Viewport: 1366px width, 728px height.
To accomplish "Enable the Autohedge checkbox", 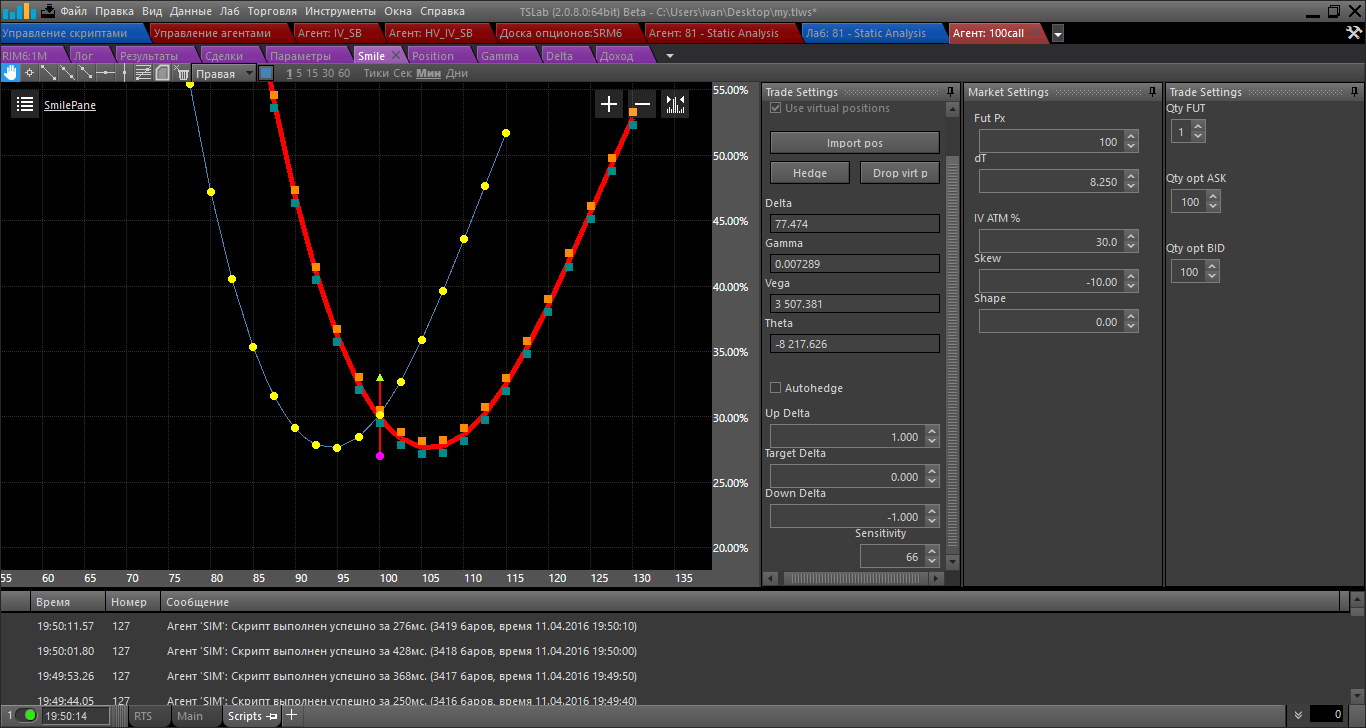I will (x=775, y=388).
